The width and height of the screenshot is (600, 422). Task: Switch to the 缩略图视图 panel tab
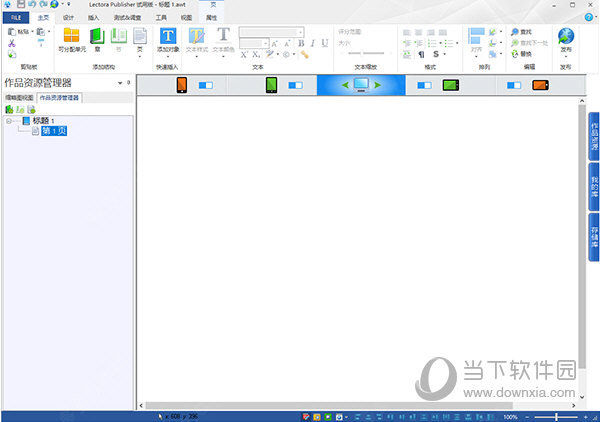click(x=19, y=98)
